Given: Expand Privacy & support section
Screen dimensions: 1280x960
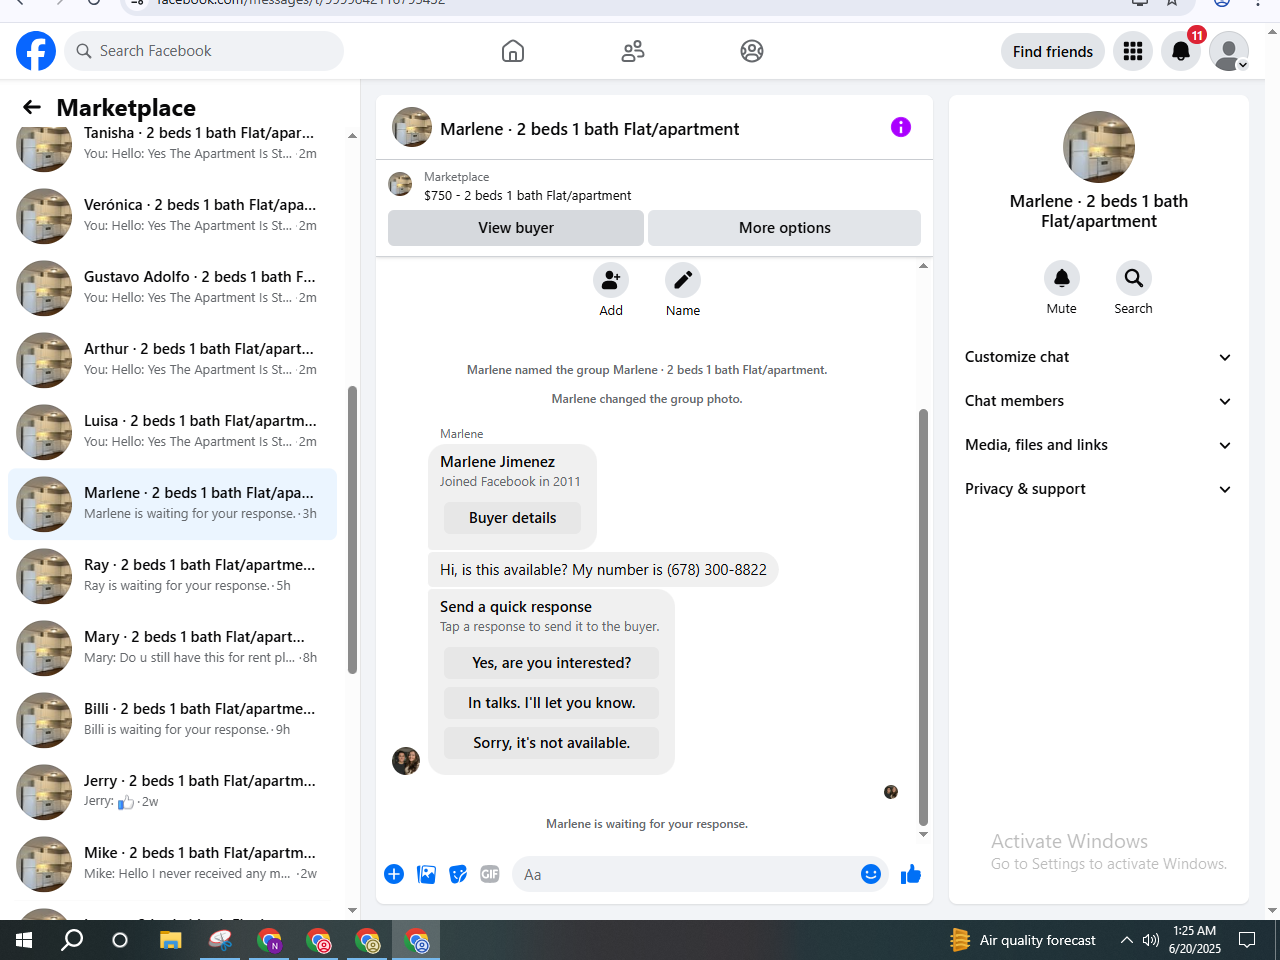Looking at the screenshot, I should (x=1099, y=489).
